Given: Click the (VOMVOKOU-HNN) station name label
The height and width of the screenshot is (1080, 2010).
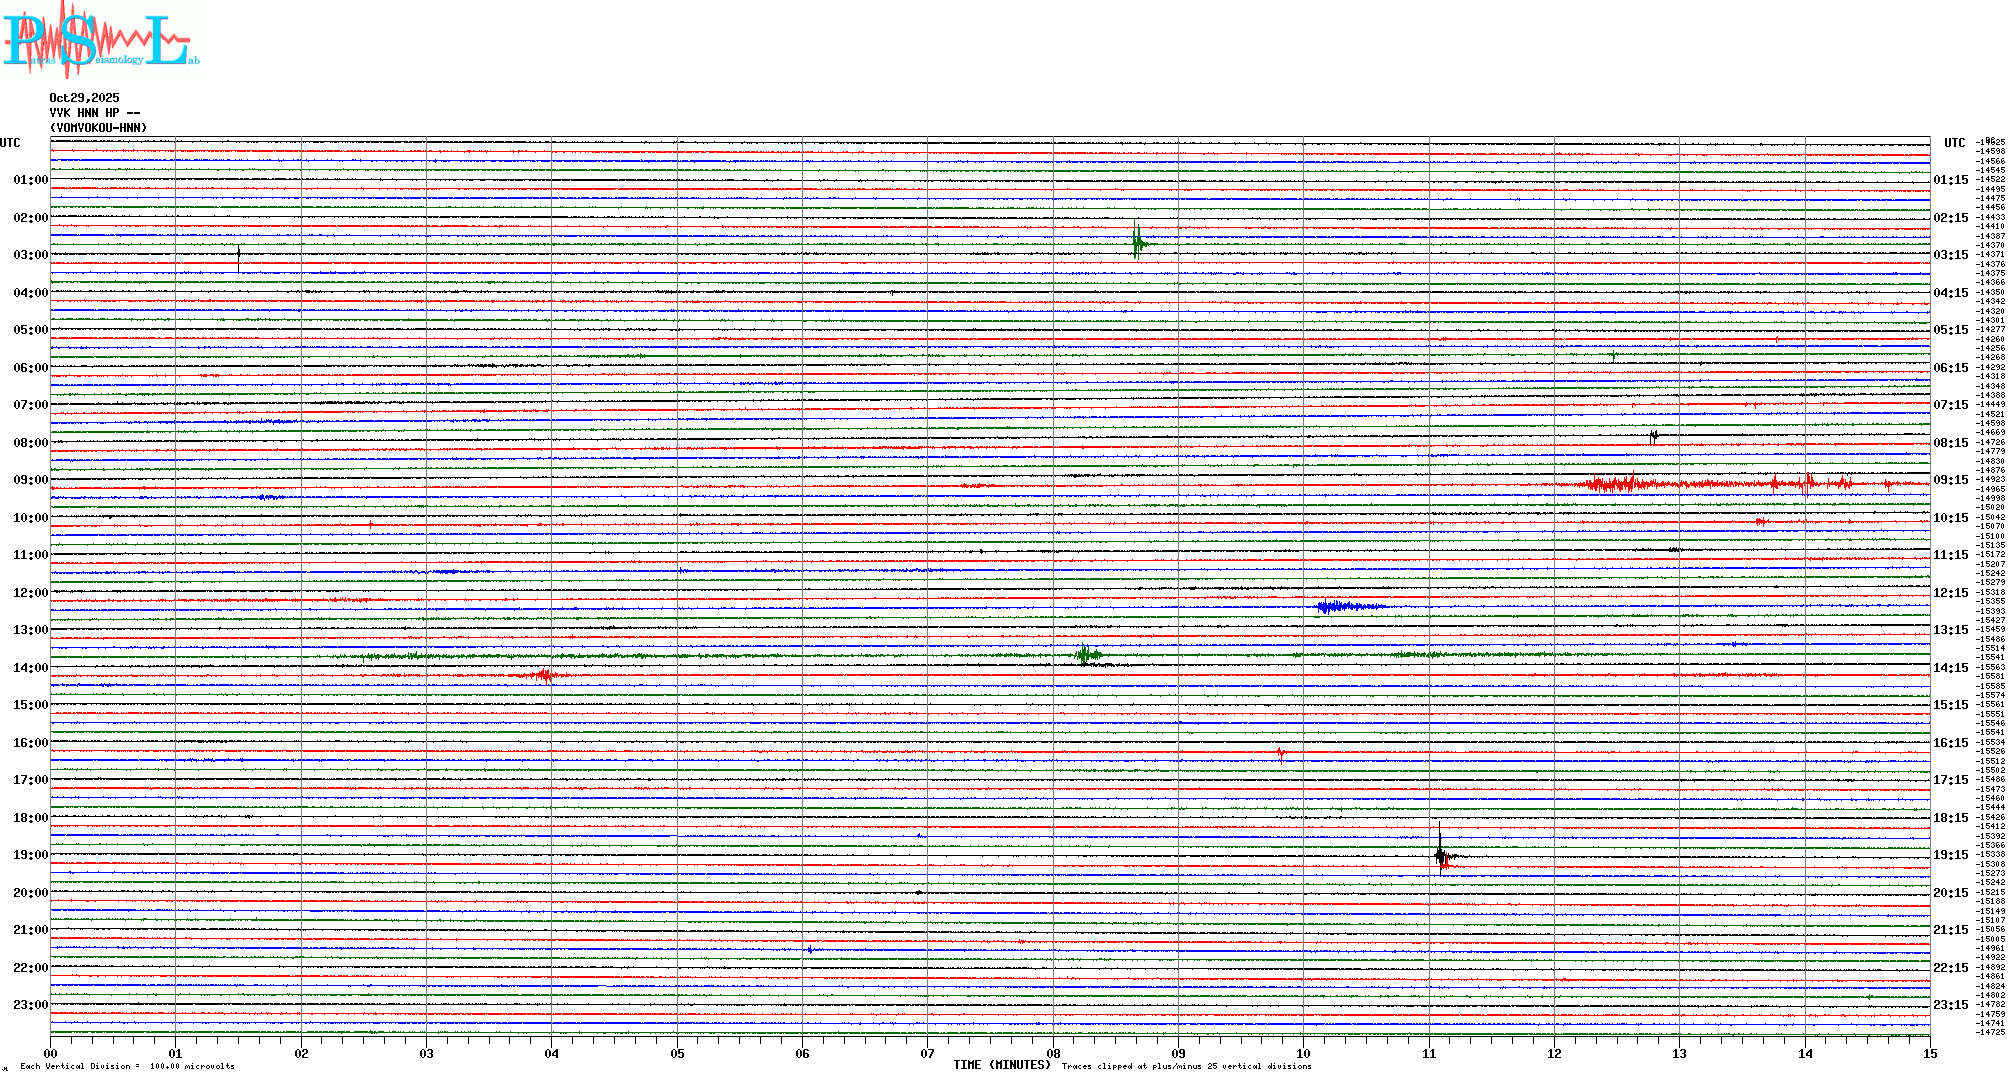Looking at the screenshot, I should [98, 128].
